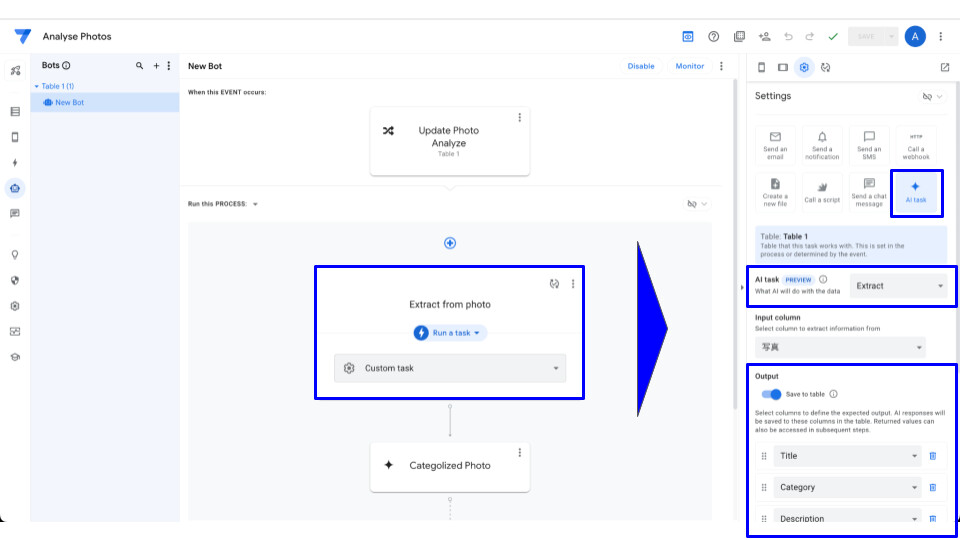This screenshot has width=960, height=540.
Task: Click the Run a task chip
Action: (450, 333)
